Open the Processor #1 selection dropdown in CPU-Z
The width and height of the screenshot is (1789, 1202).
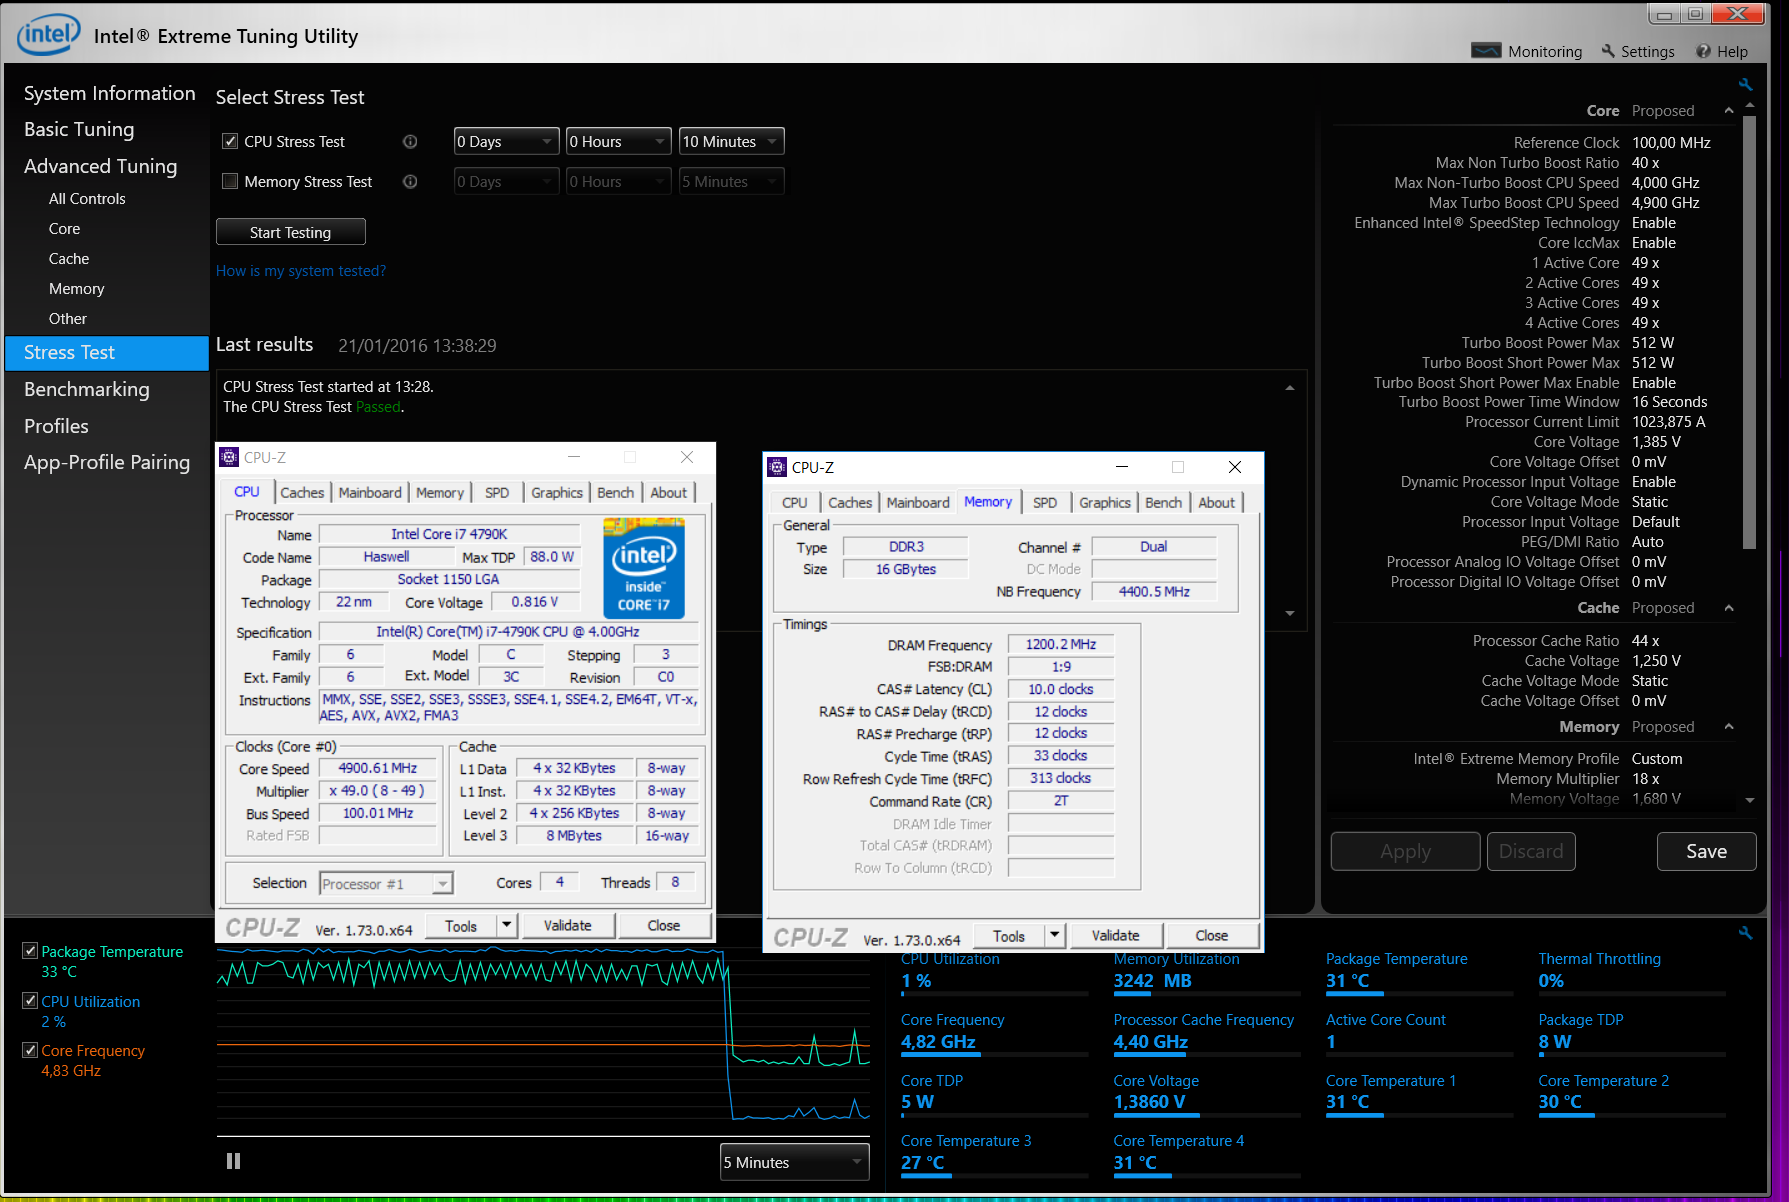[386, 883]
